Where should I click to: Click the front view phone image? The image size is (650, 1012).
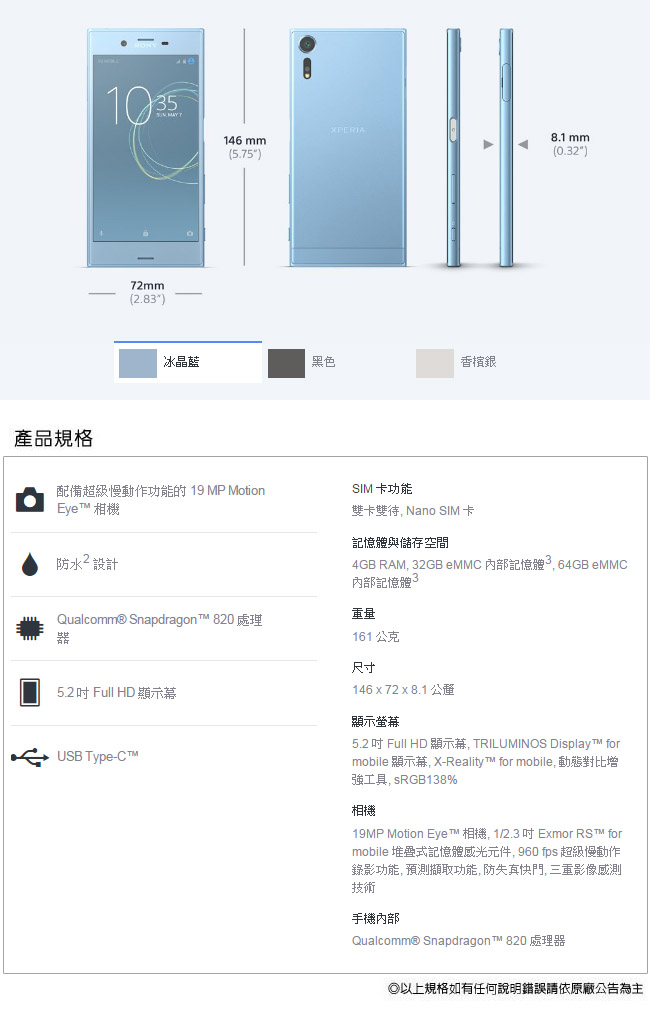pyautogui.click(x=146, y=148)
